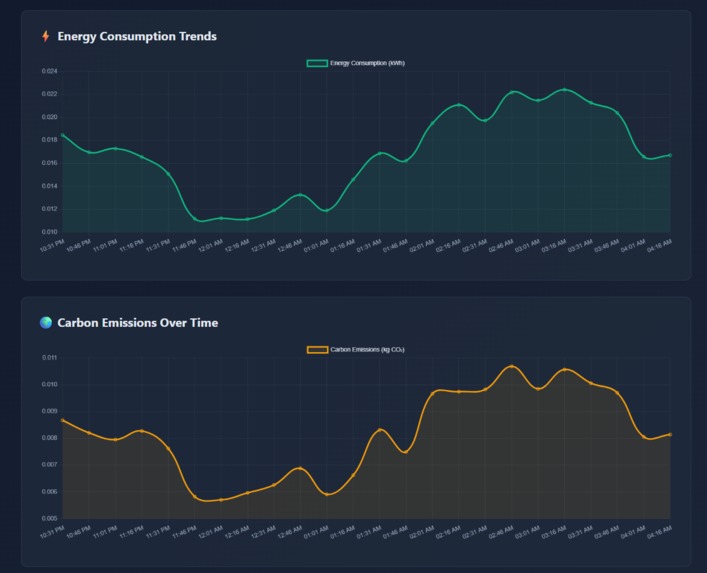The height and width of the screenshot is (573, 707).
Task: Click the 12:01 AM label under the energy chart
Action: [x=211, y=246]
